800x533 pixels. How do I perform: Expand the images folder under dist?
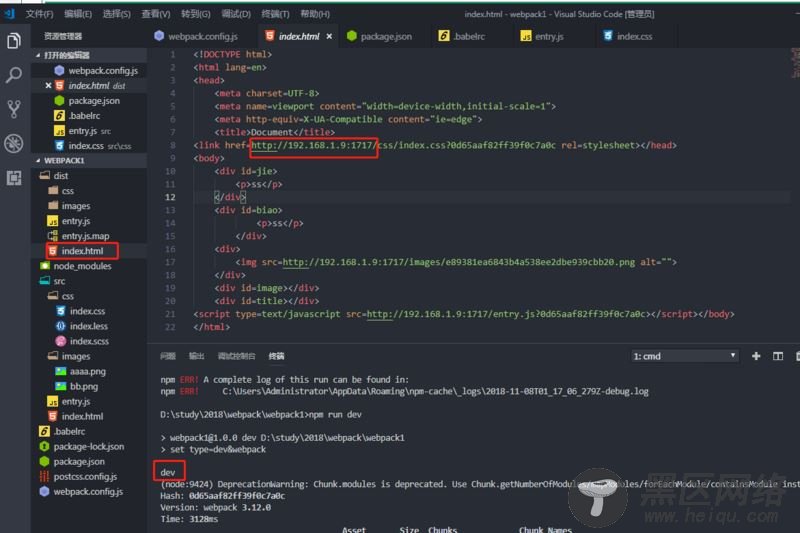click(x=76, y=206)
